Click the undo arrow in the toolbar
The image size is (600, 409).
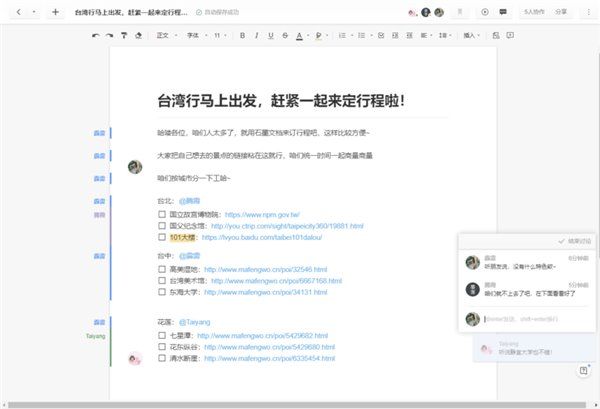(96, 35)
